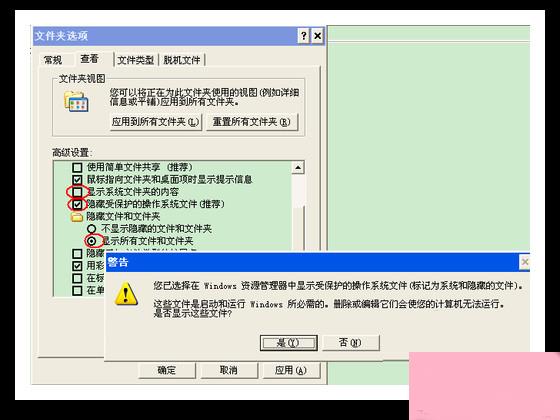
Task: Click the advanced settings scrollbar up arrow
Action: coord(298,168)
